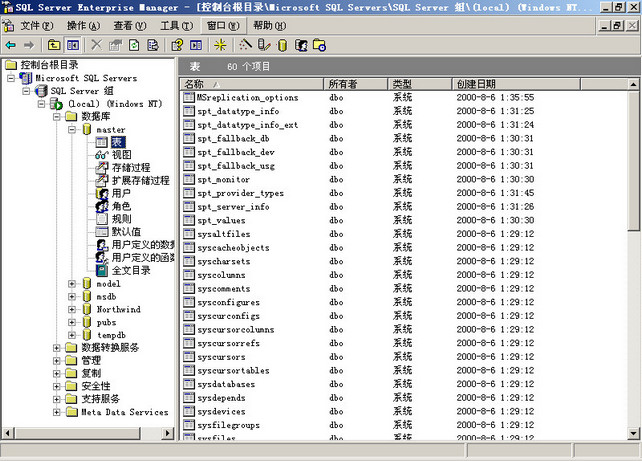
Task: Select the 存储过程 stored procedures node
Action: (x=130, y=168)
